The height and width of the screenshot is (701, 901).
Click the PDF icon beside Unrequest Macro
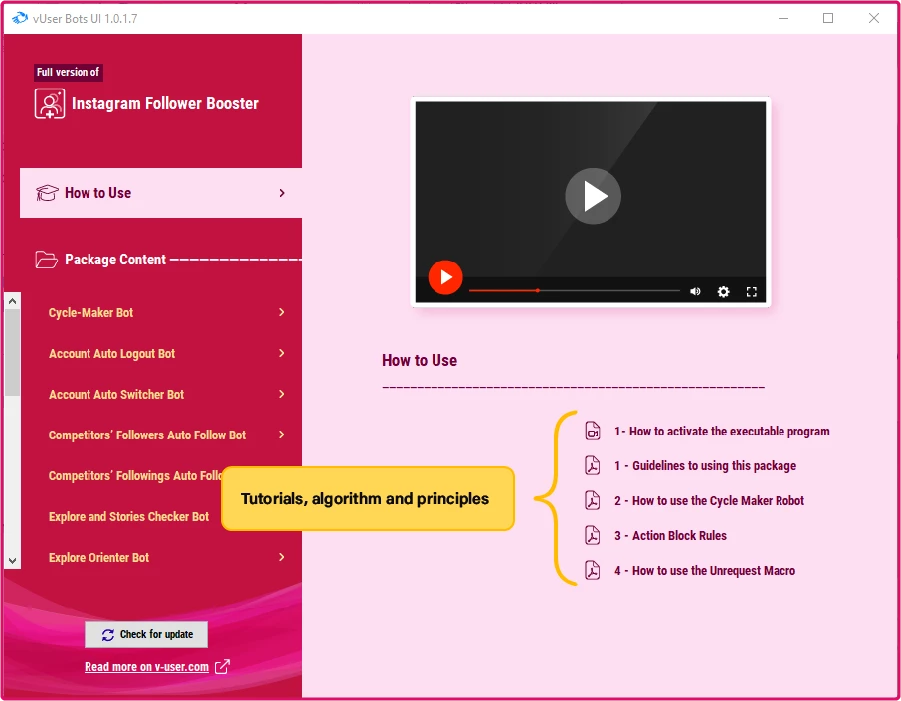[592, 571]
